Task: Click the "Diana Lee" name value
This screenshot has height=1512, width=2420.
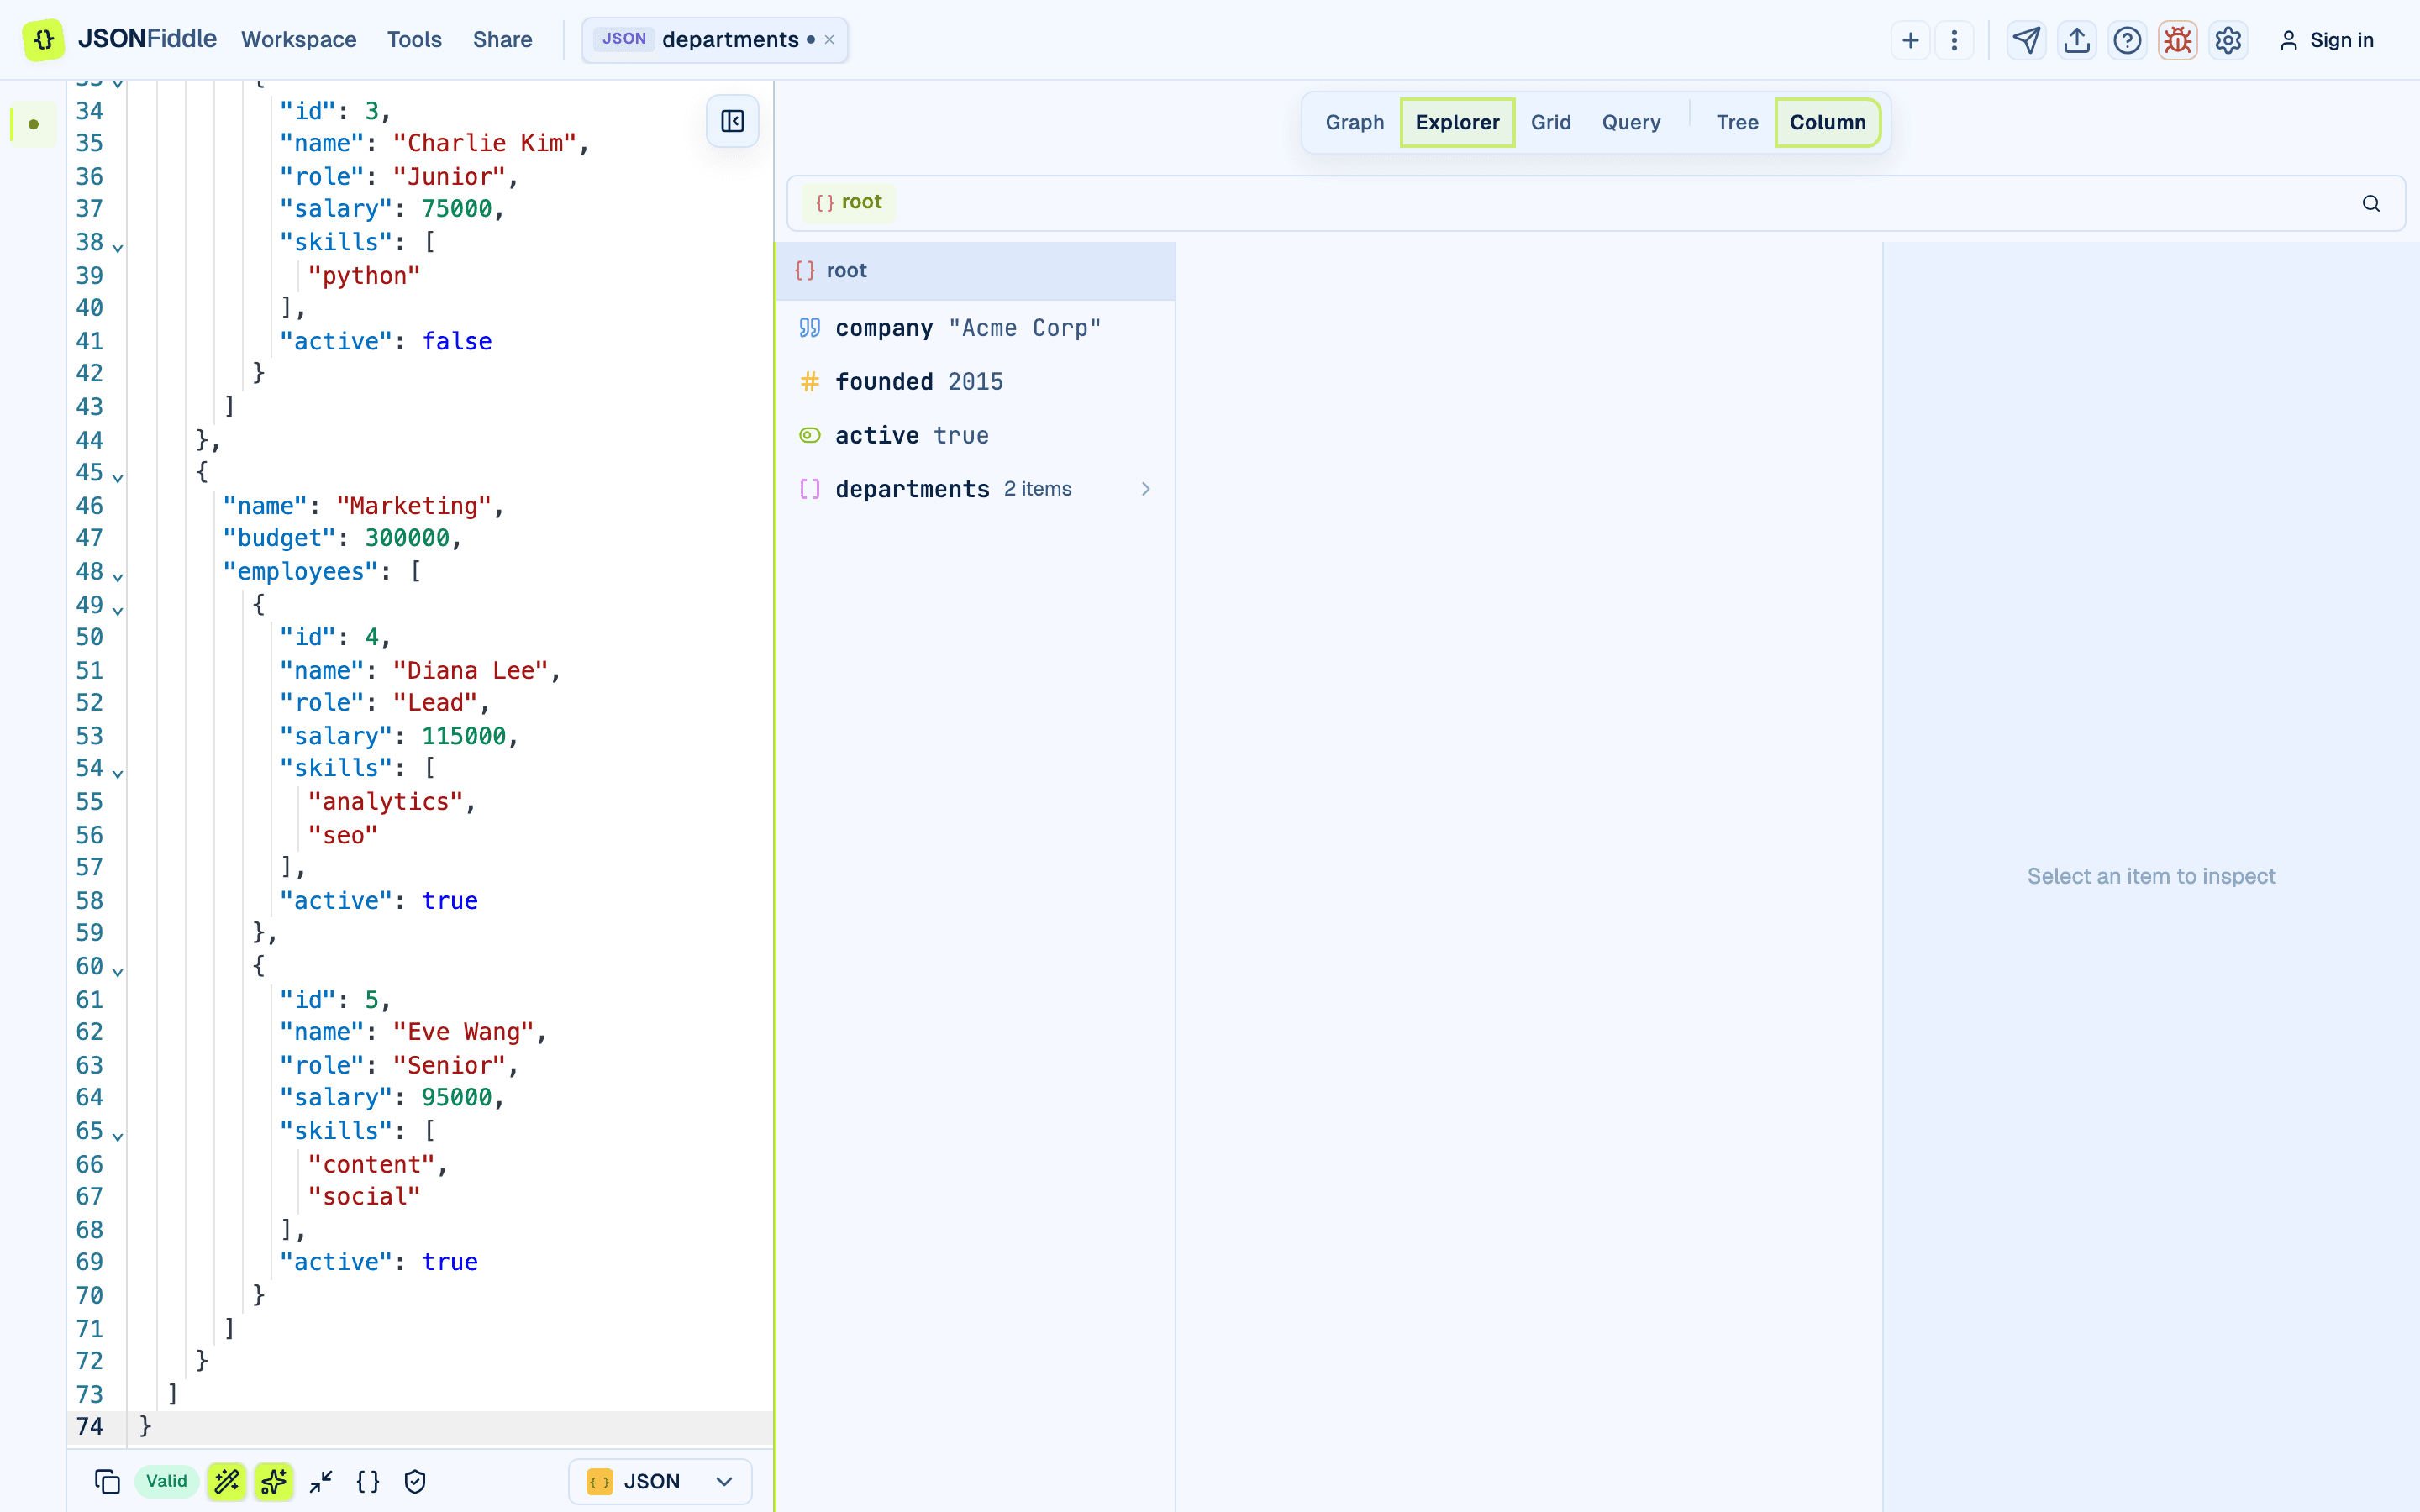Action: 470,670
